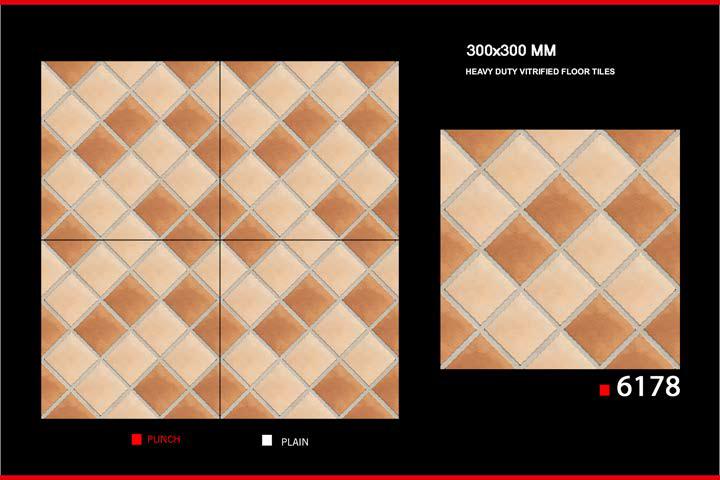Open the single tile preview image

(560, 249)
